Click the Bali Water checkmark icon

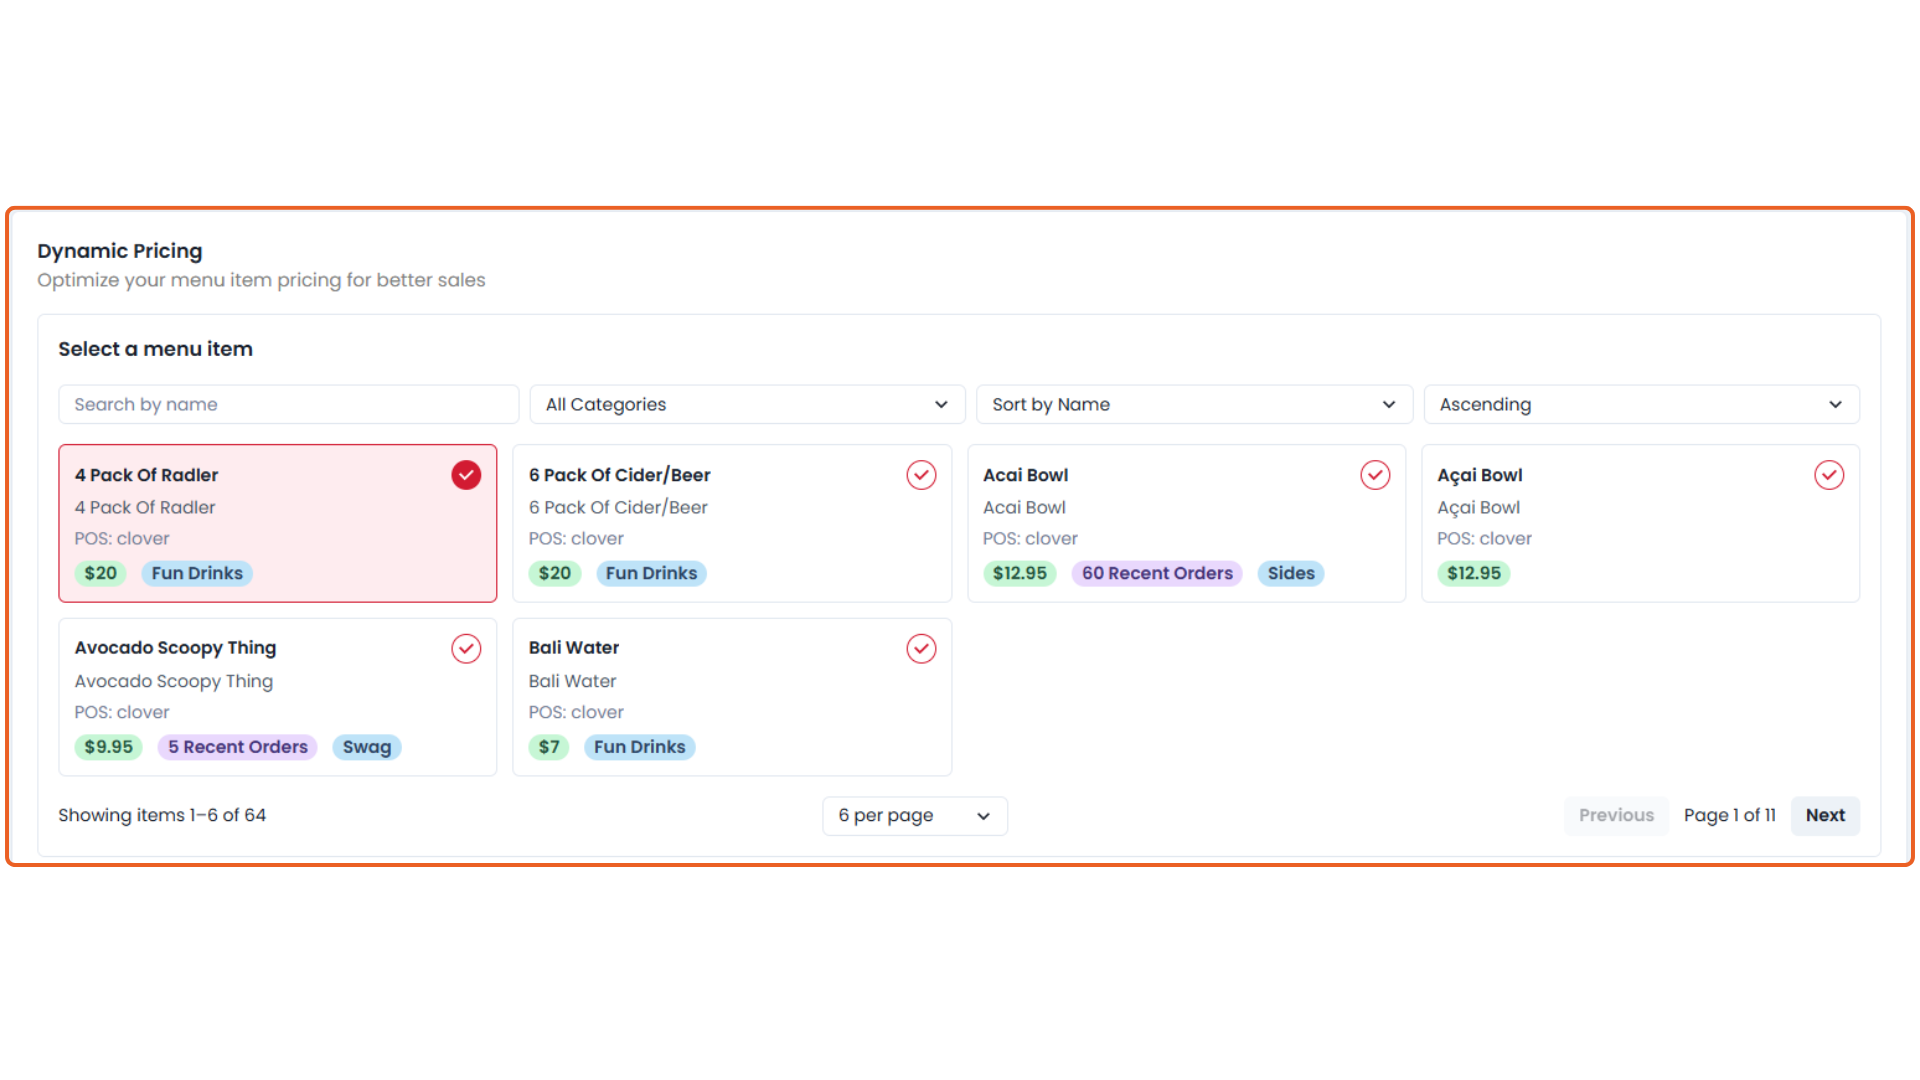(x=921, y=649)
